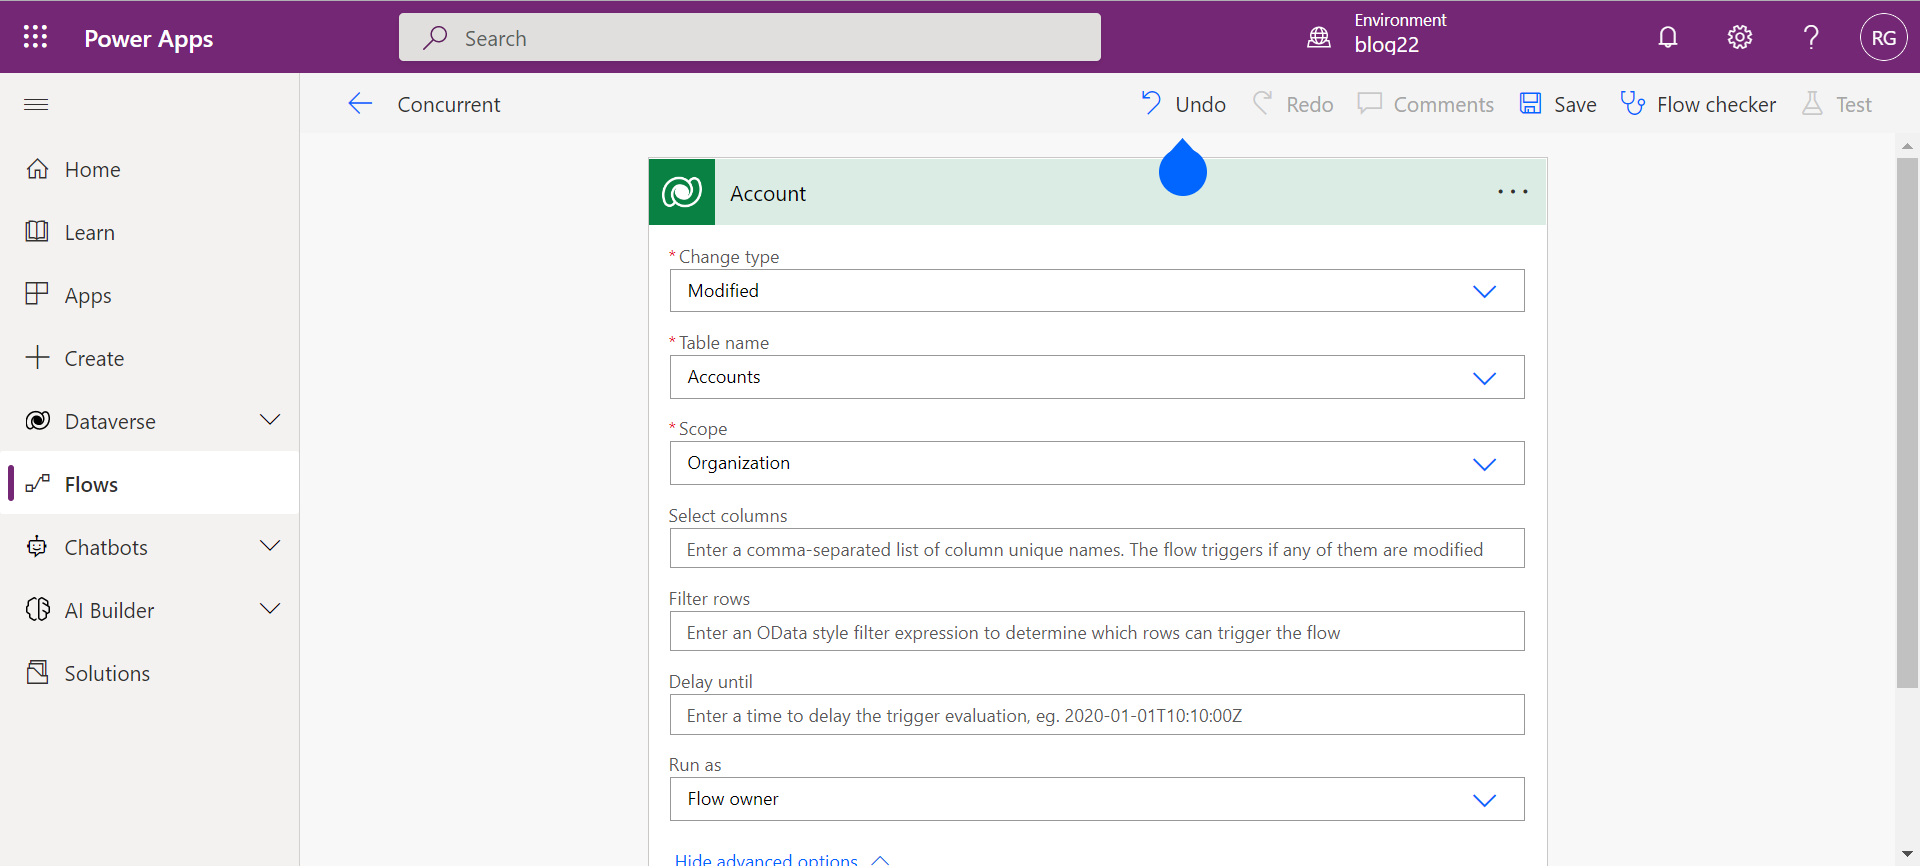Click the Apps grid icon

pyautogui.click(x=37, y=294)
